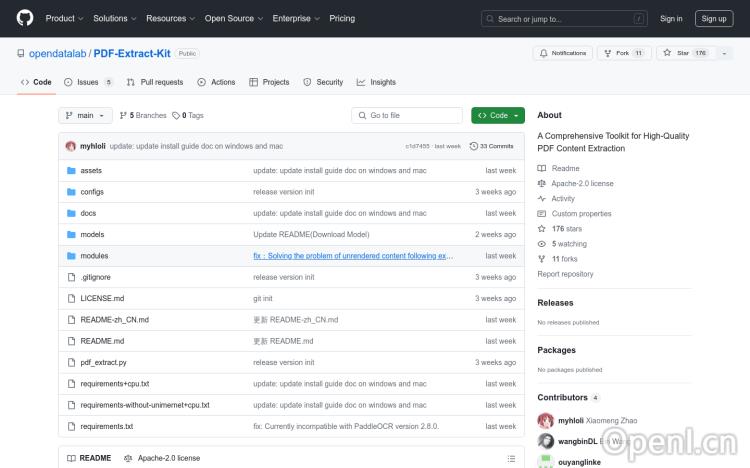The height and width of the screenshot is (468, 750).
Task: Click the pdf_extract.py file icon
Action: tap(71, 362)
